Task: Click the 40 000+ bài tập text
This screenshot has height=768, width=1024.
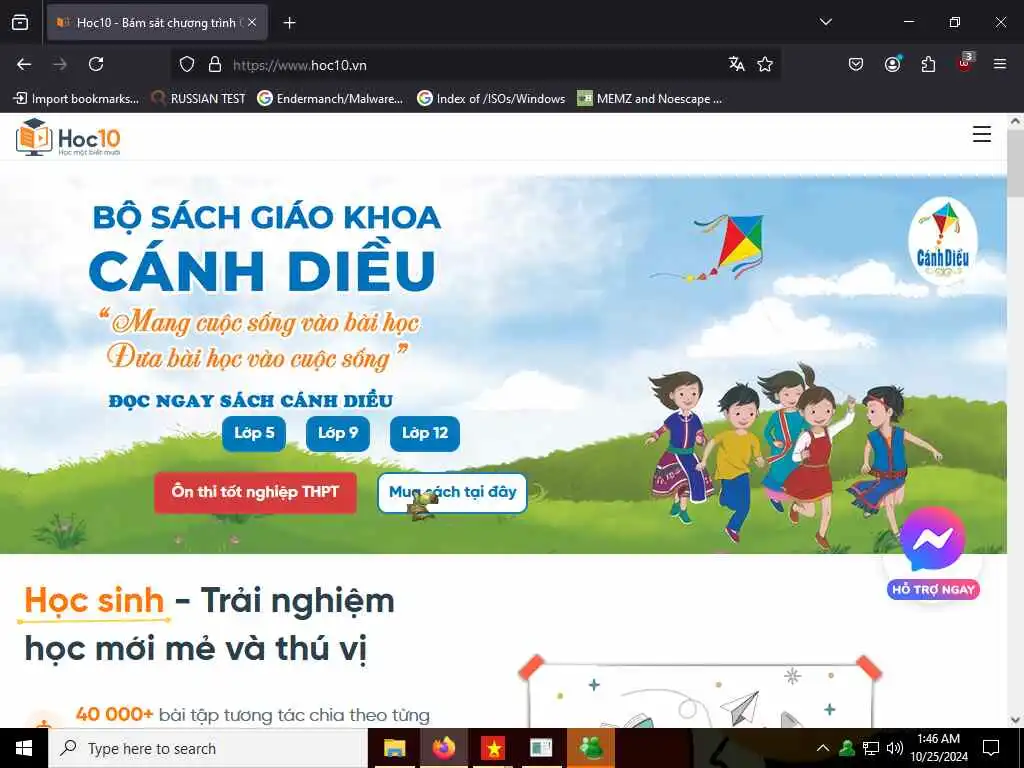Action: (x=252, y=715)
